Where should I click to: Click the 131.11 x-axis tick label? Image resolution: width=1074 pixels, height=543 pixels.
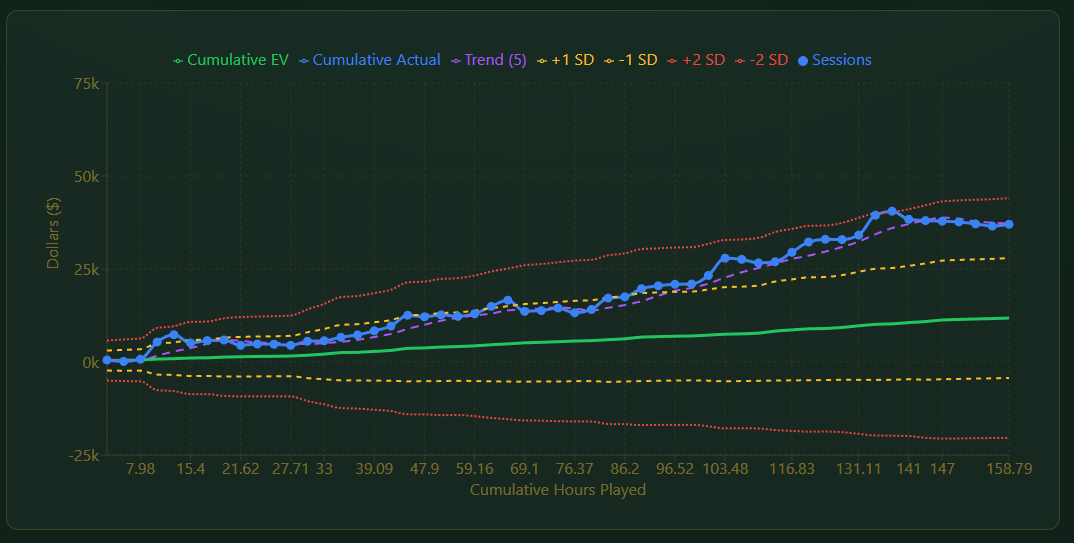point(860,469)
